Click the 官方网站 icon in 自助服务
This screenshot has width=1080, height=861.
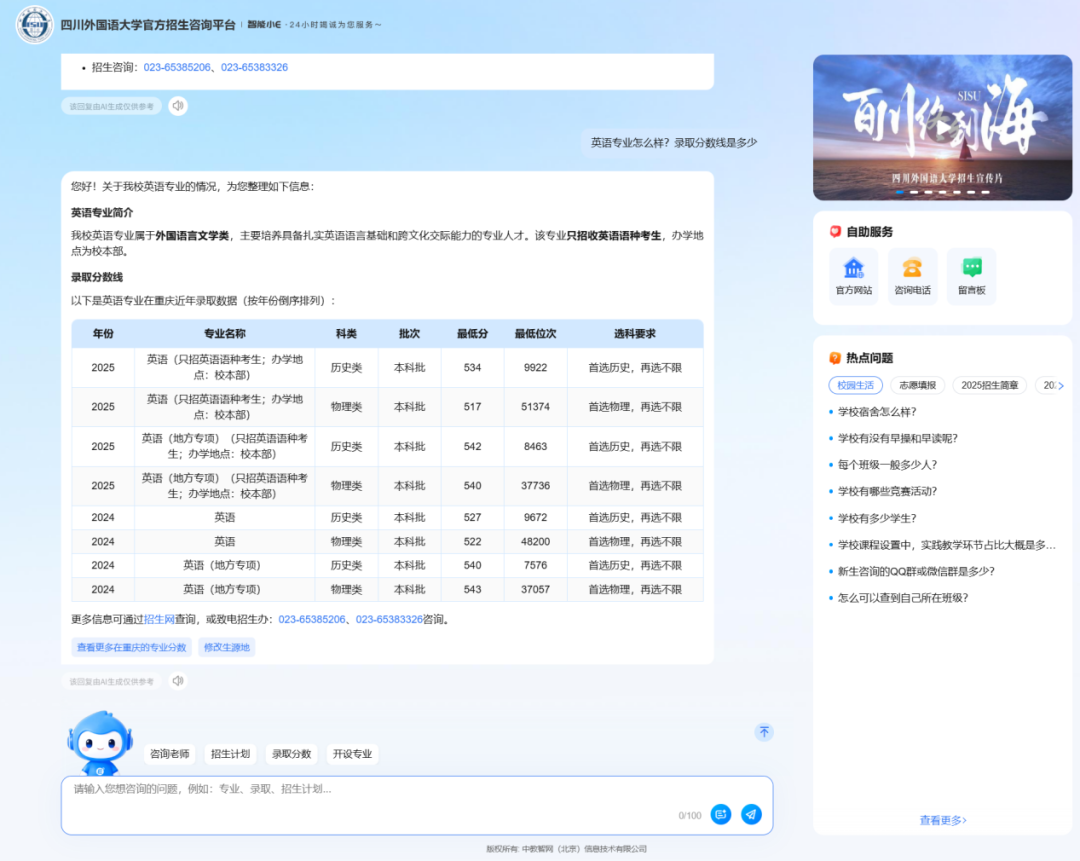853,268
